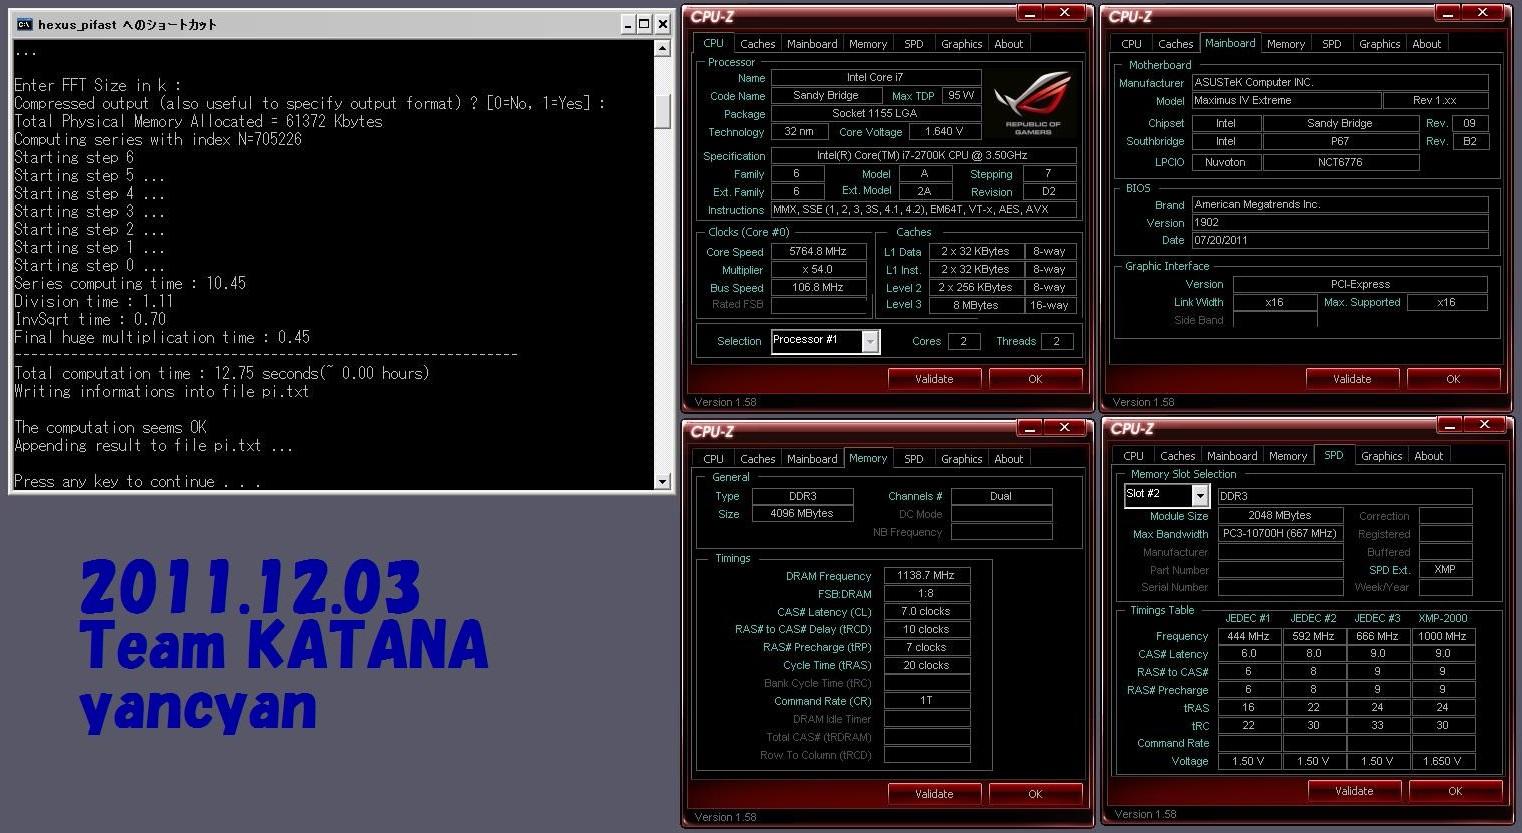Select Memory tab in the Motherboard CPU-Z window
The image size is (1522, 833).
1285,44
